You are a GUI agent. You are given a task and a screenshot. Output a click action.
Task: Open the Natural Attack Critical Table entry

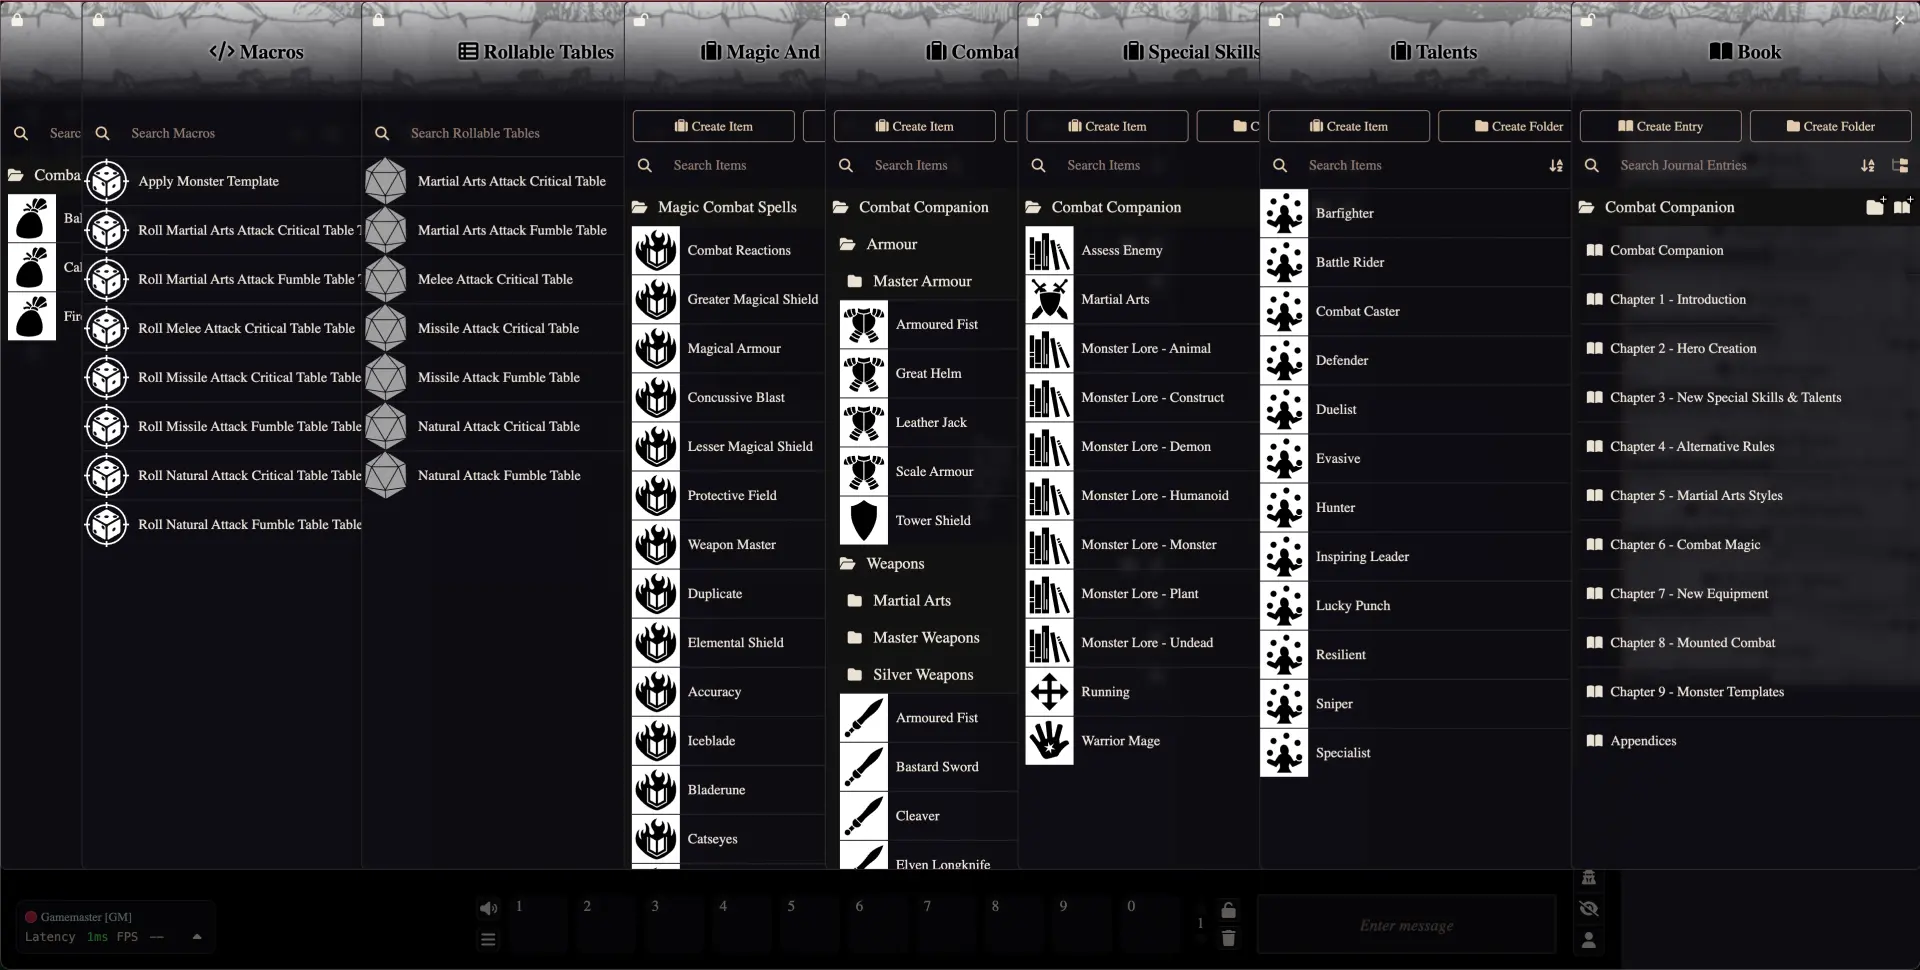(498, 427)
